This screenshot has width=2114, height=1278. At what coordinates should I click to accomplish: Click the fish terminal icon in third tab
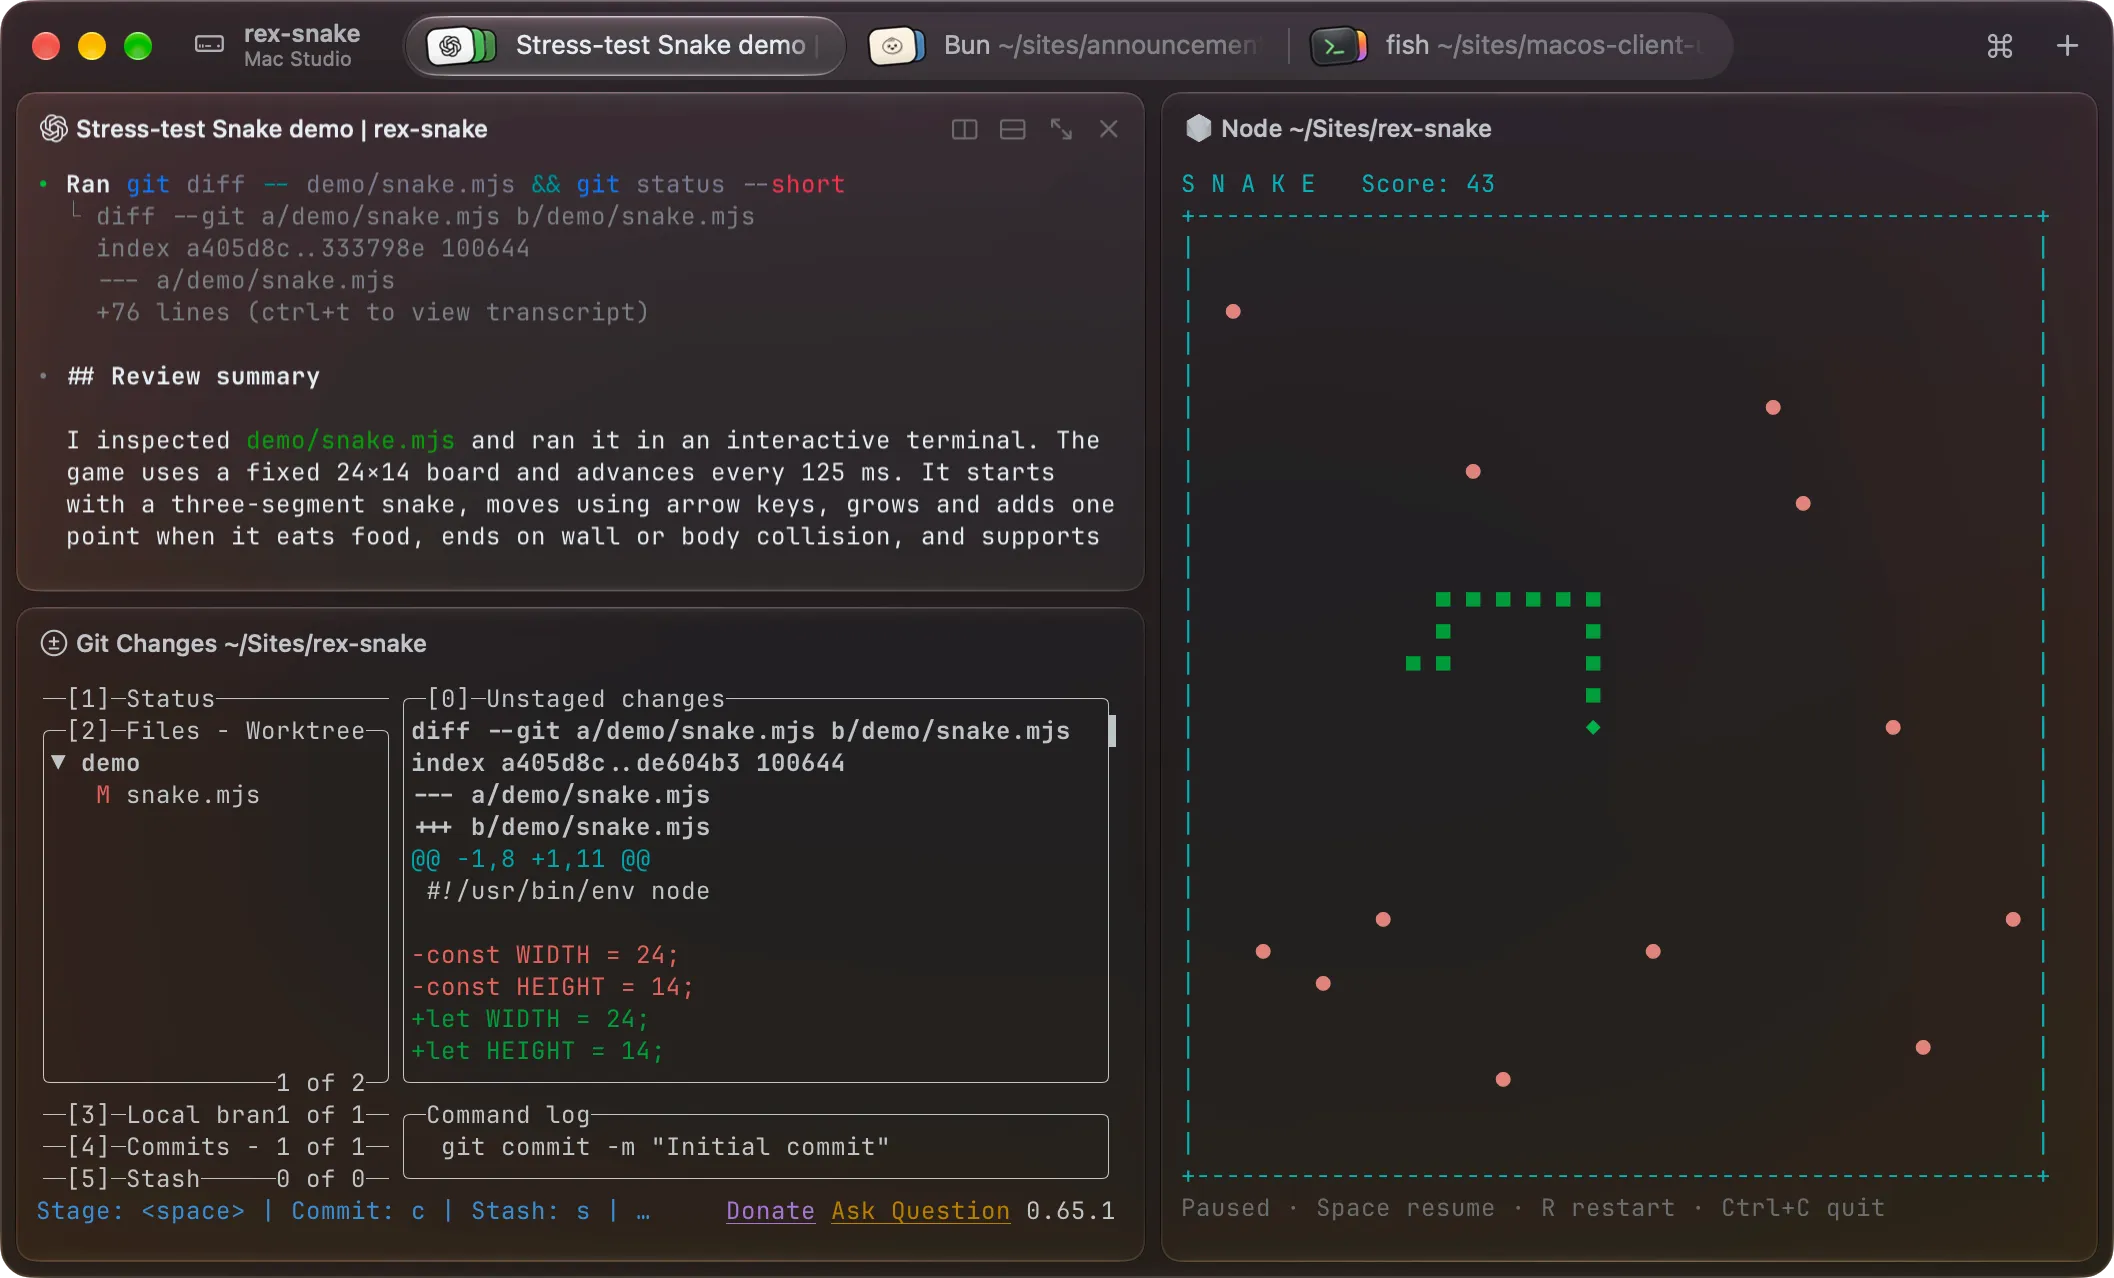(1338, 45)
